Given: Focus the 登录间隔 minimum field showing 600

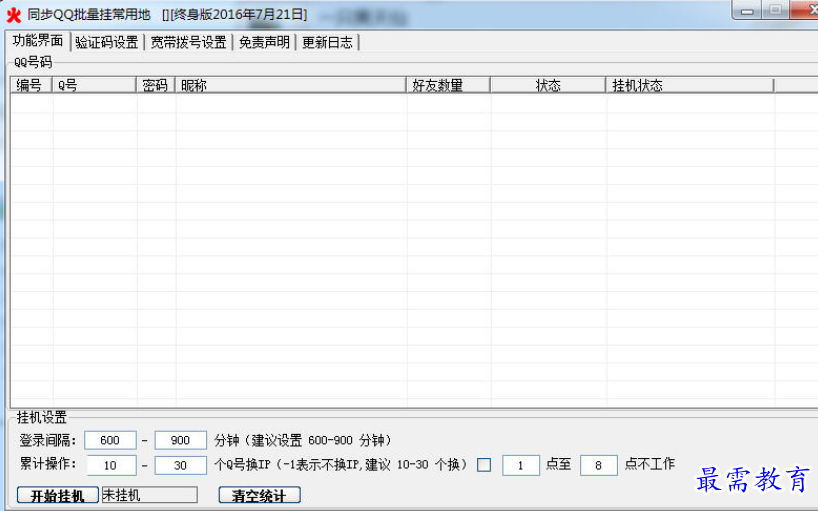Looking at the screenshot, I should 110,440.
